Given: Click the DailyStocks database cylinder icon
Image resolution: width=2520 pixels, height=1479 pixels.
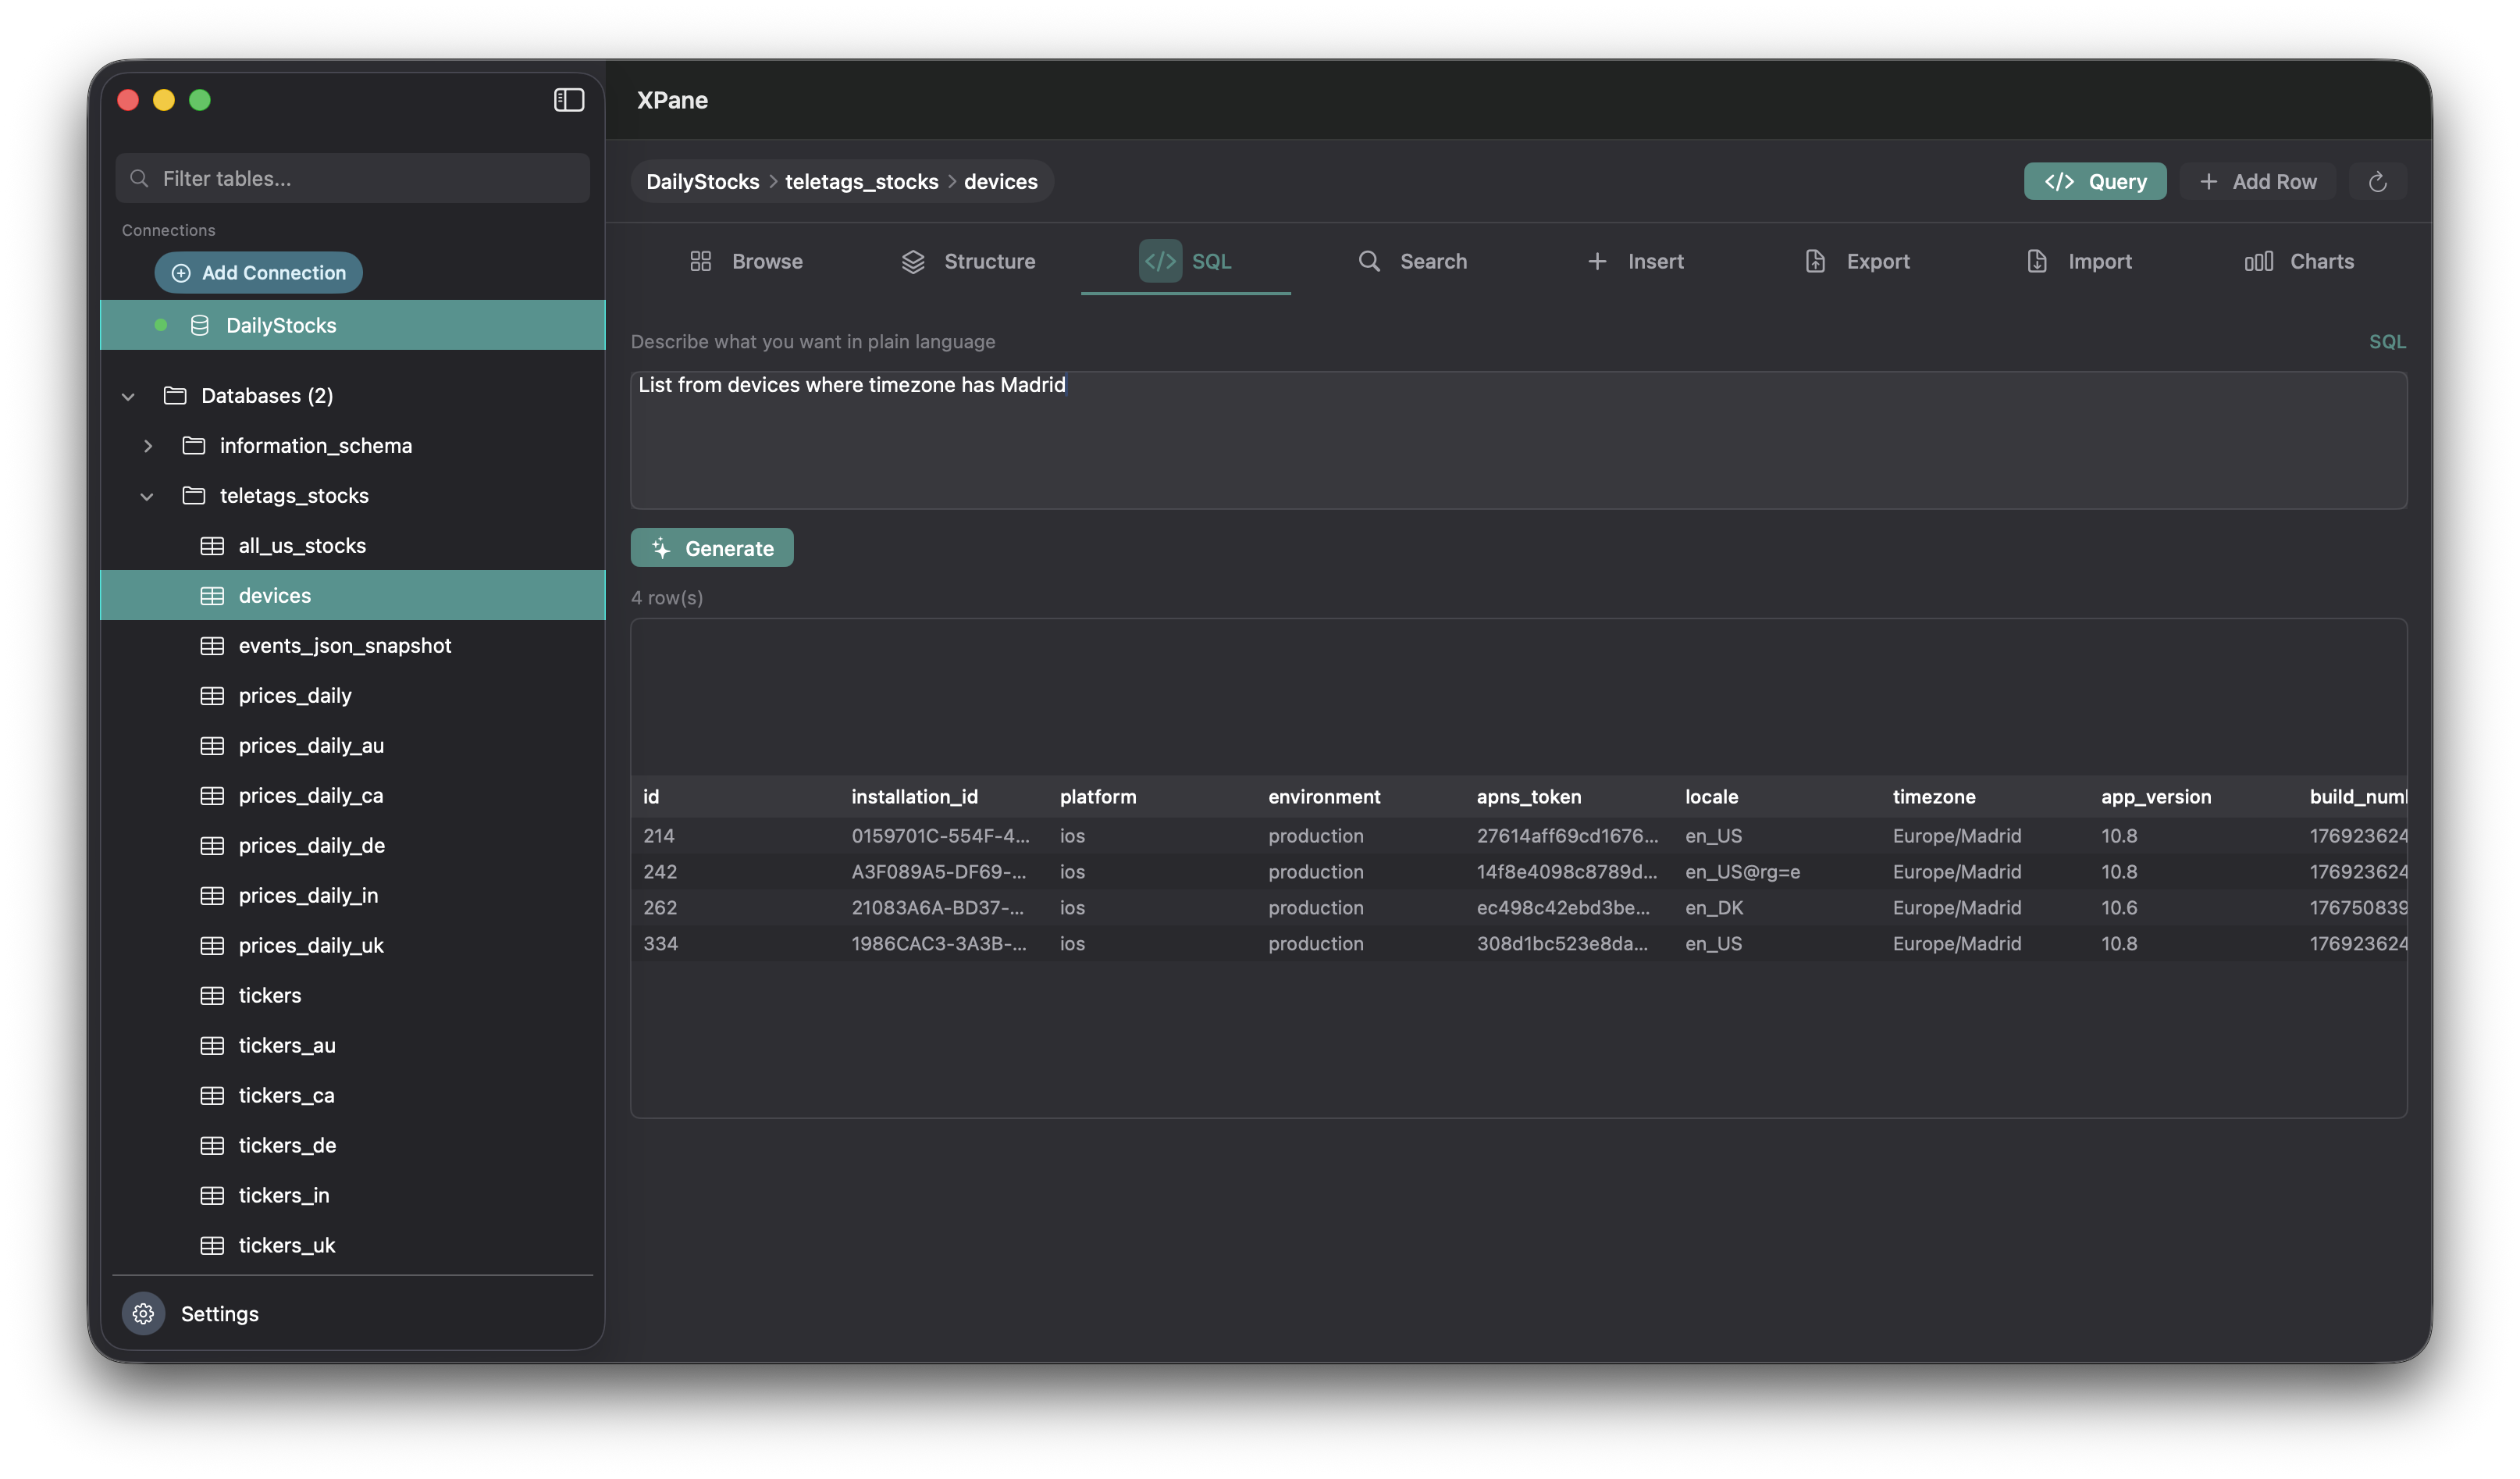Looking at the screenshot, I should pyautogui.click(x=200, y=325).
